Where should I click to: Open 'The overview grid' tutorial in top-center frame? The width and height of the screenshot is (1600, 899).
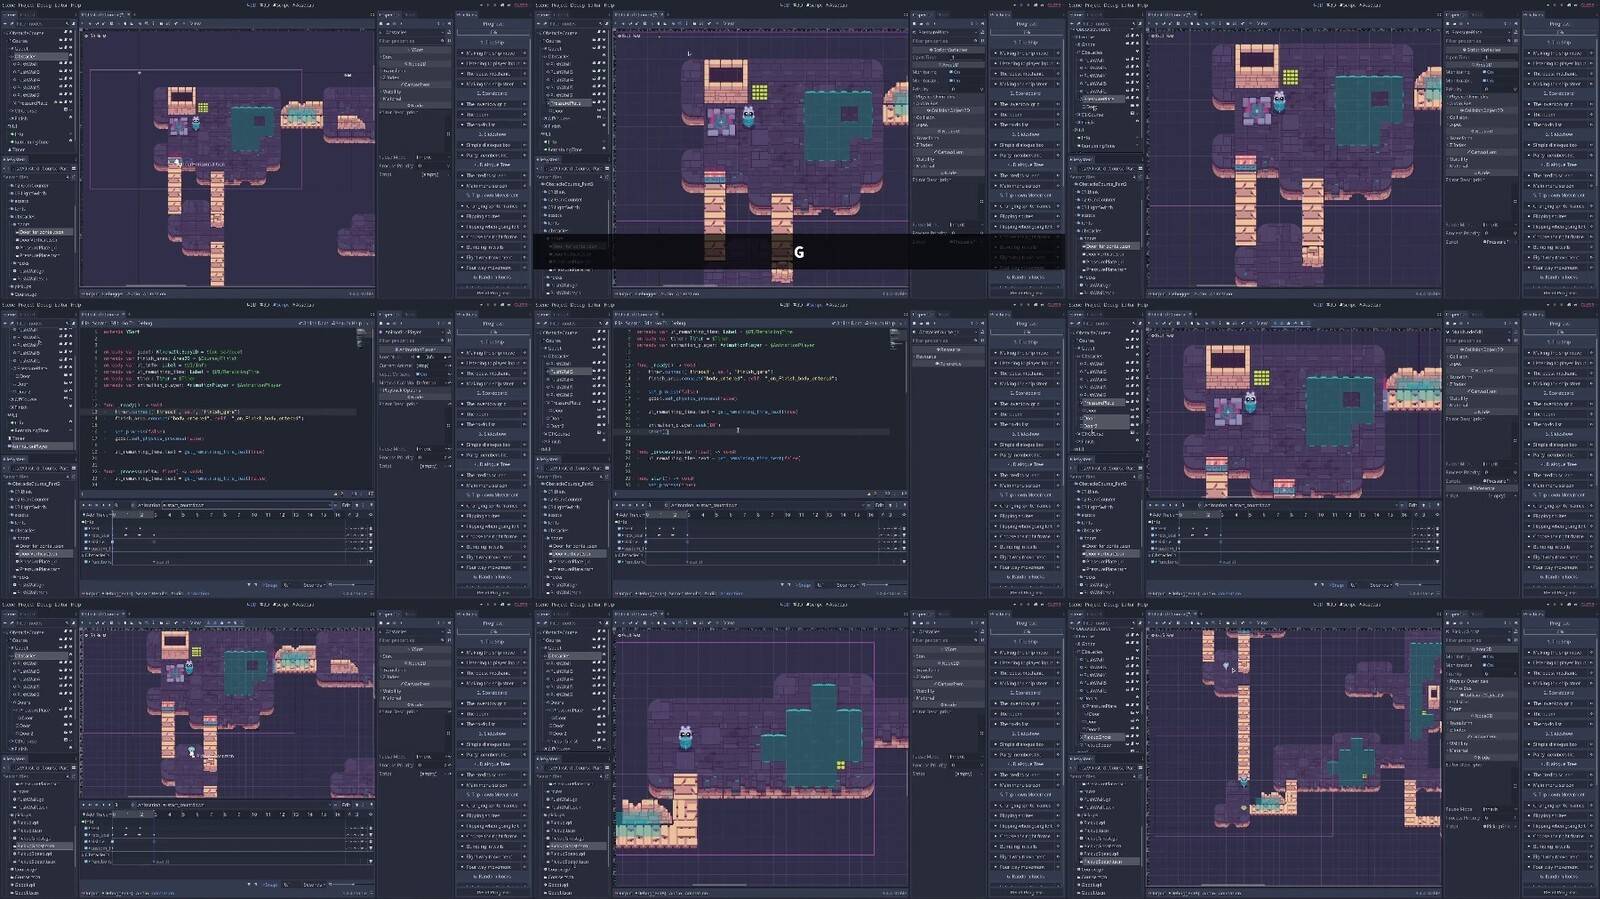tap(1026, 104)
